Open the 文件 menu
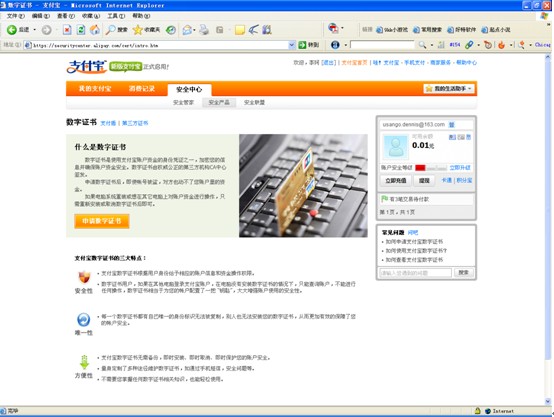Screen dimensions: 554x417 pos(16,16)
